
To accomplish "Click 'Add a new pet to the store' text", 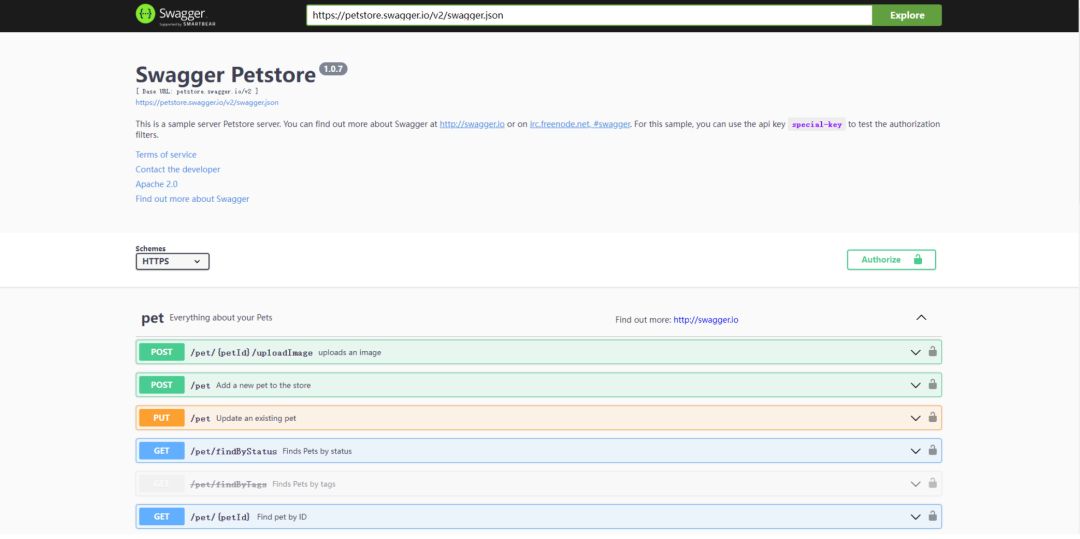I will [x=263, y=385].
